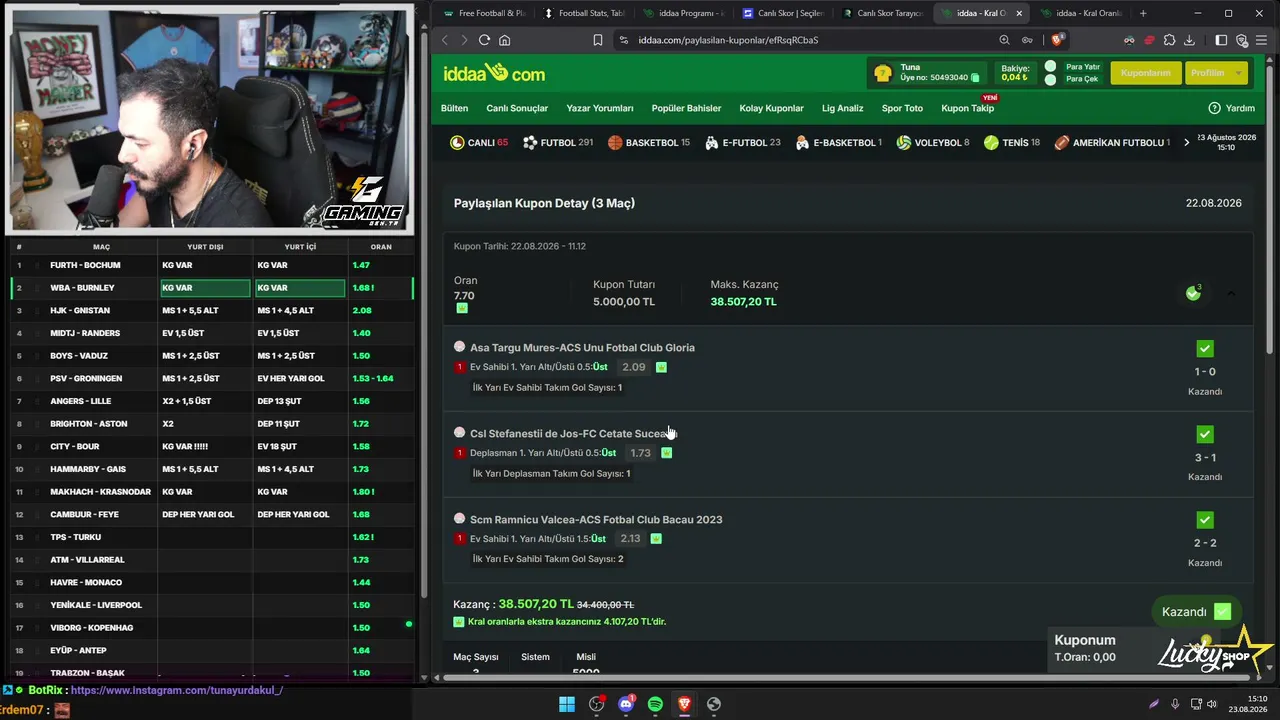The width and height of the screenshot is (1280, 720).
Task: Open Spotify from the taskbar
Action: [655, 704]
